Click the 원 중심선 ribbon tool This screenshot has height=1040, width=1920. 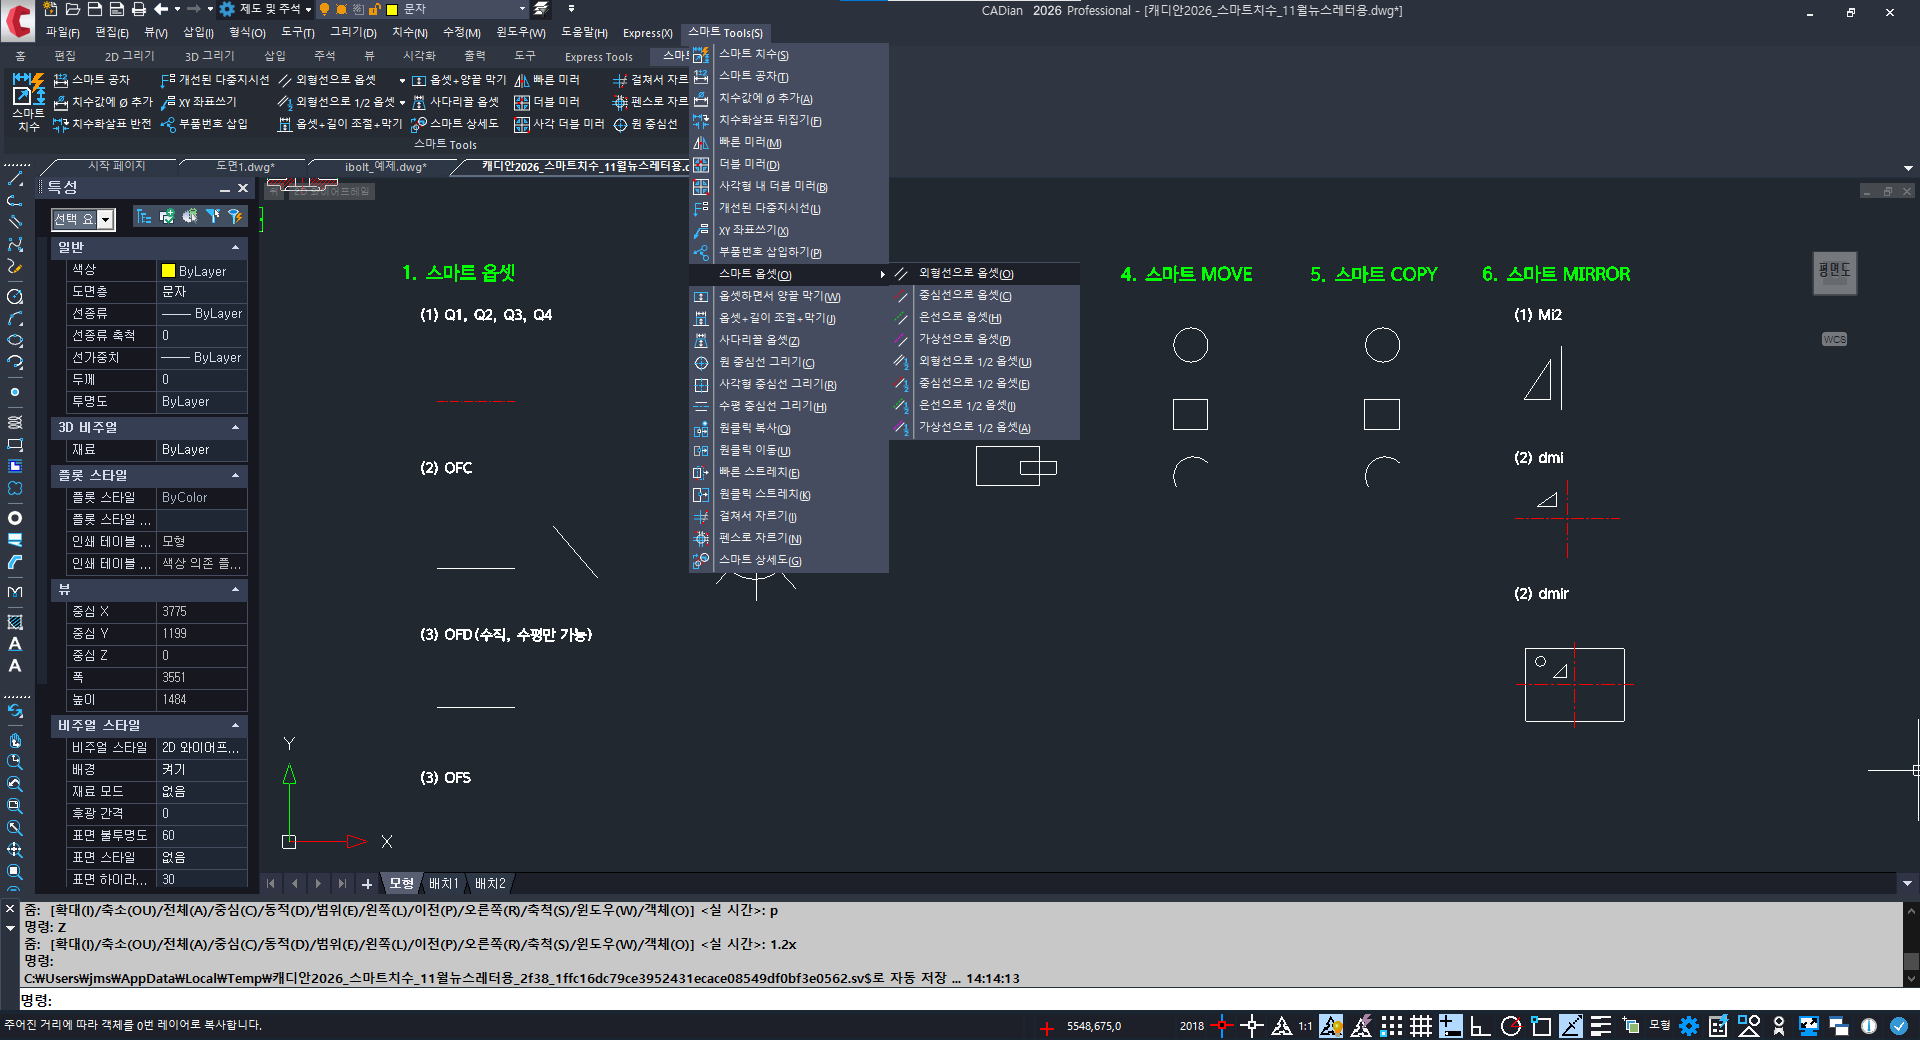645,124
